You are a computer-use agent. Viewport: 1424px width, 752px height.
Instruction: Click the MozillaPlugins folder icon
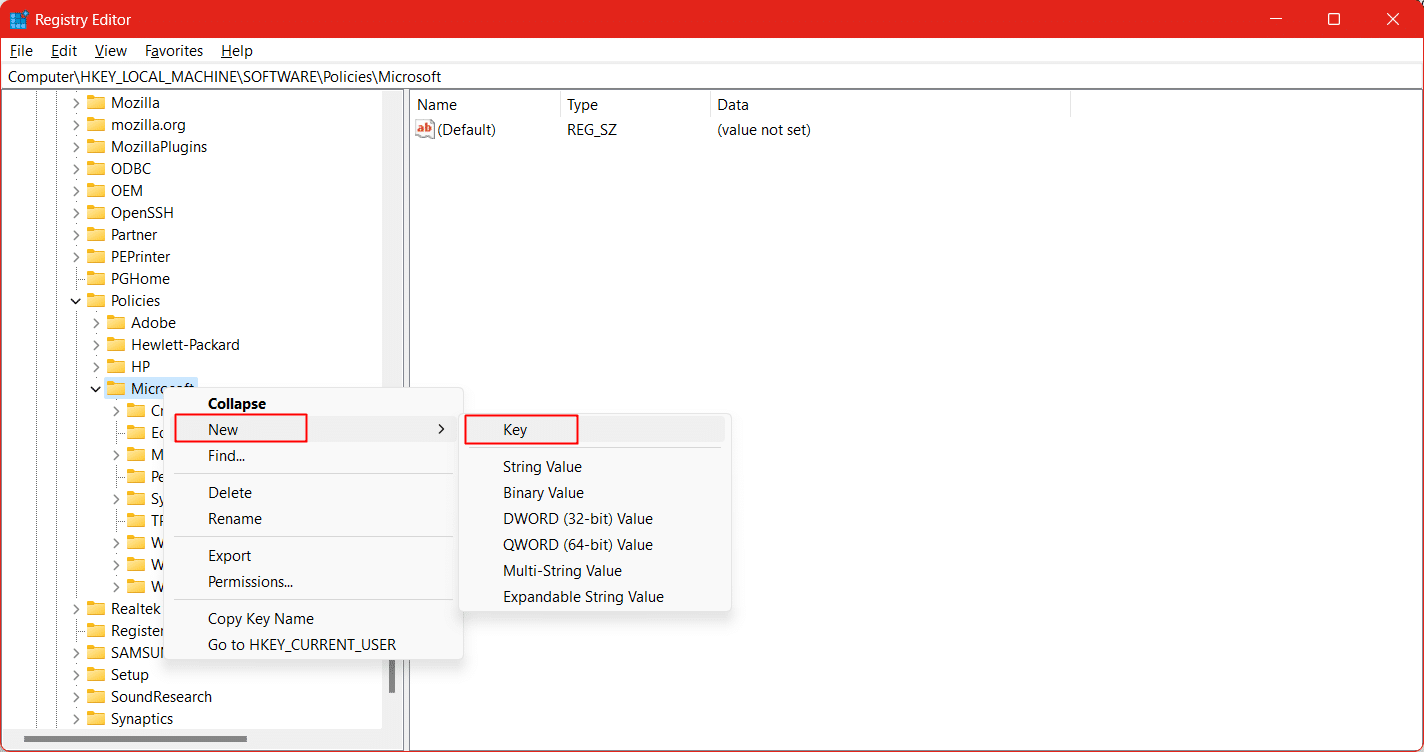pos(96,146)
